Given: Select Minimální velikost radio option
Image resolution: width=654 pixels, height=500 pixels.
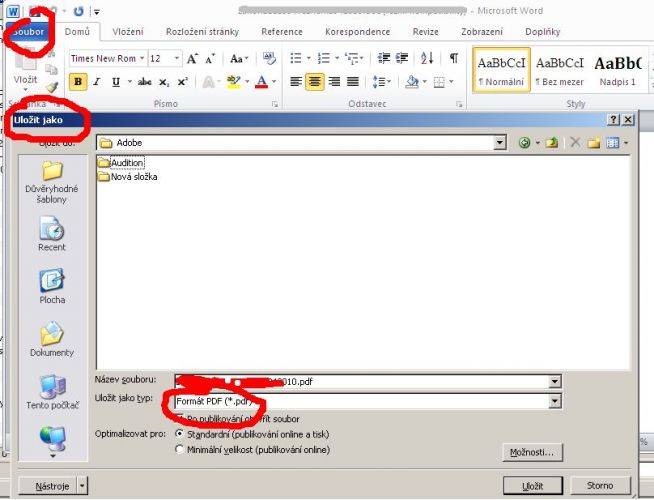Looking at the screenshot, I should [x=179, y=450].
